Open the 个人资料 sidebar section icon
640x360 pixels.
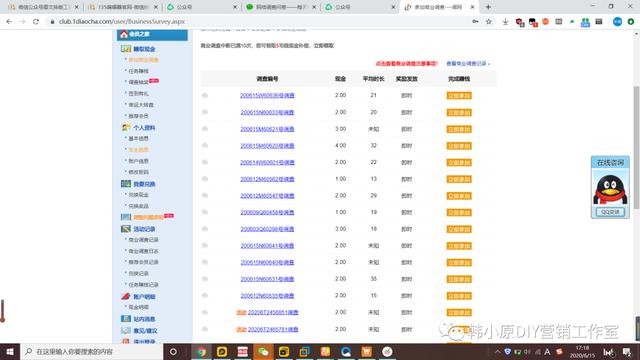pos(126,128)
